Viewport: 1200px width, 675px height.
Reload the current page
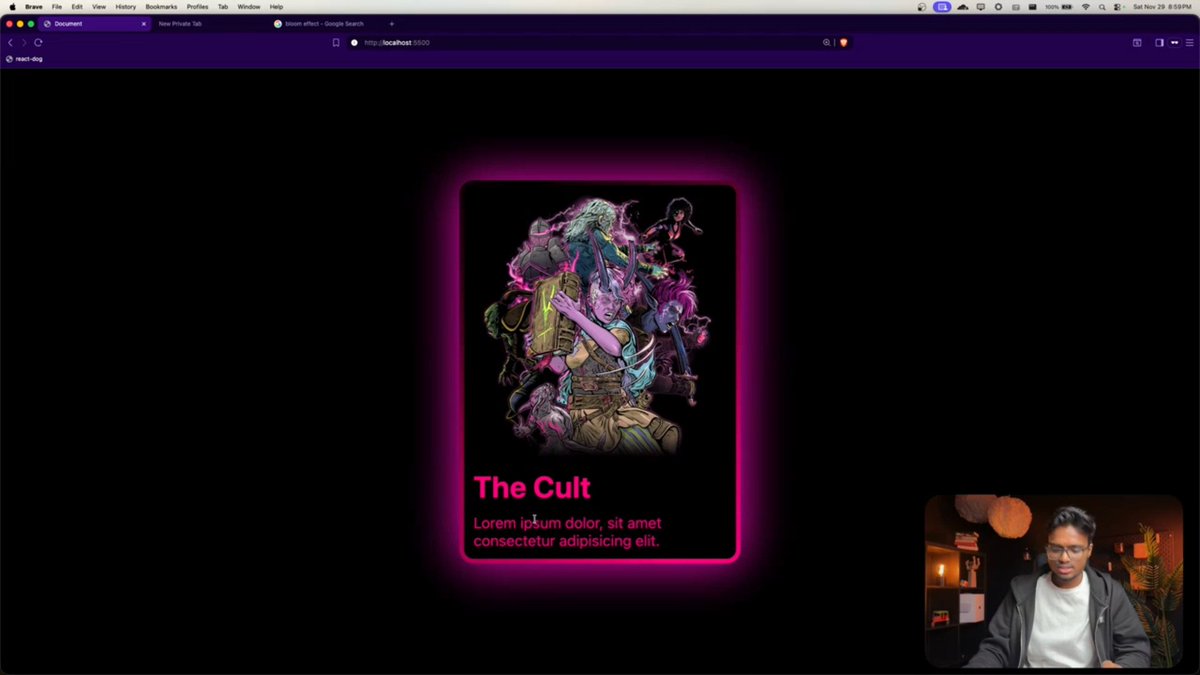(38, 42)
